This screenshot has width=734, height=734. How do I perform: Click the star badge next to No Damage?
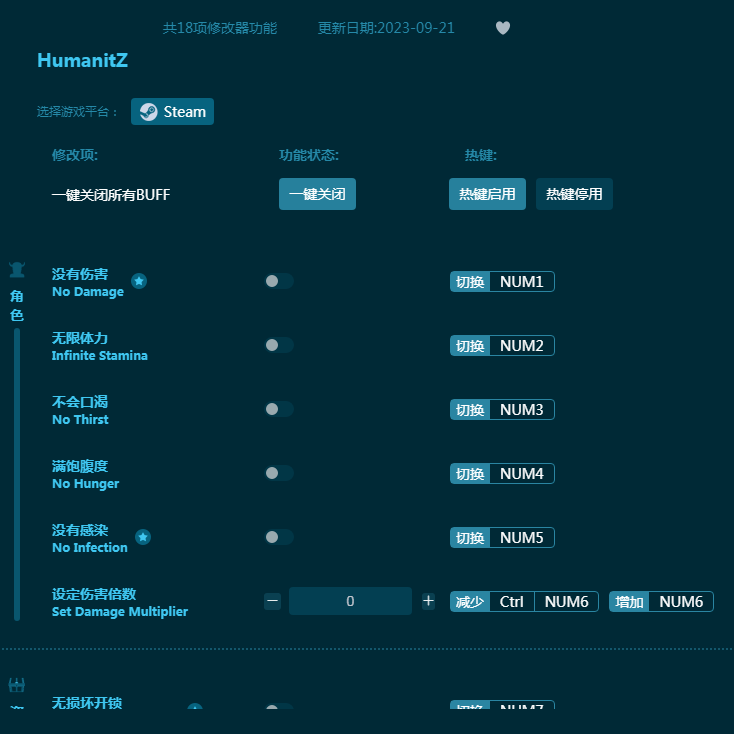(x=139, y=281)
